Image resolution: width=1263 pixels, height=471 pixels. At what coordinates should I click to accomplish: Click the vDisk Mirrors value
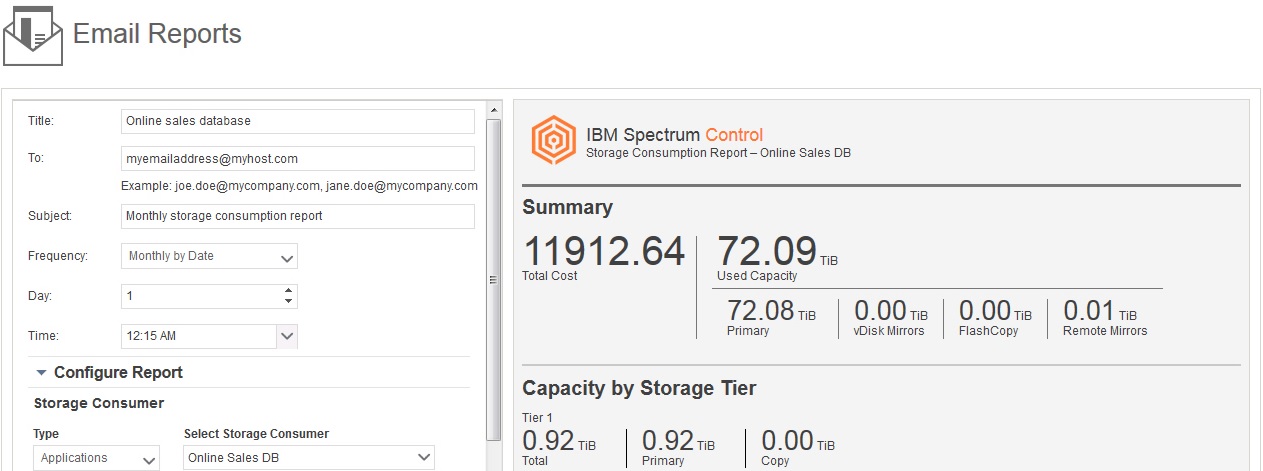coord(891,311)
